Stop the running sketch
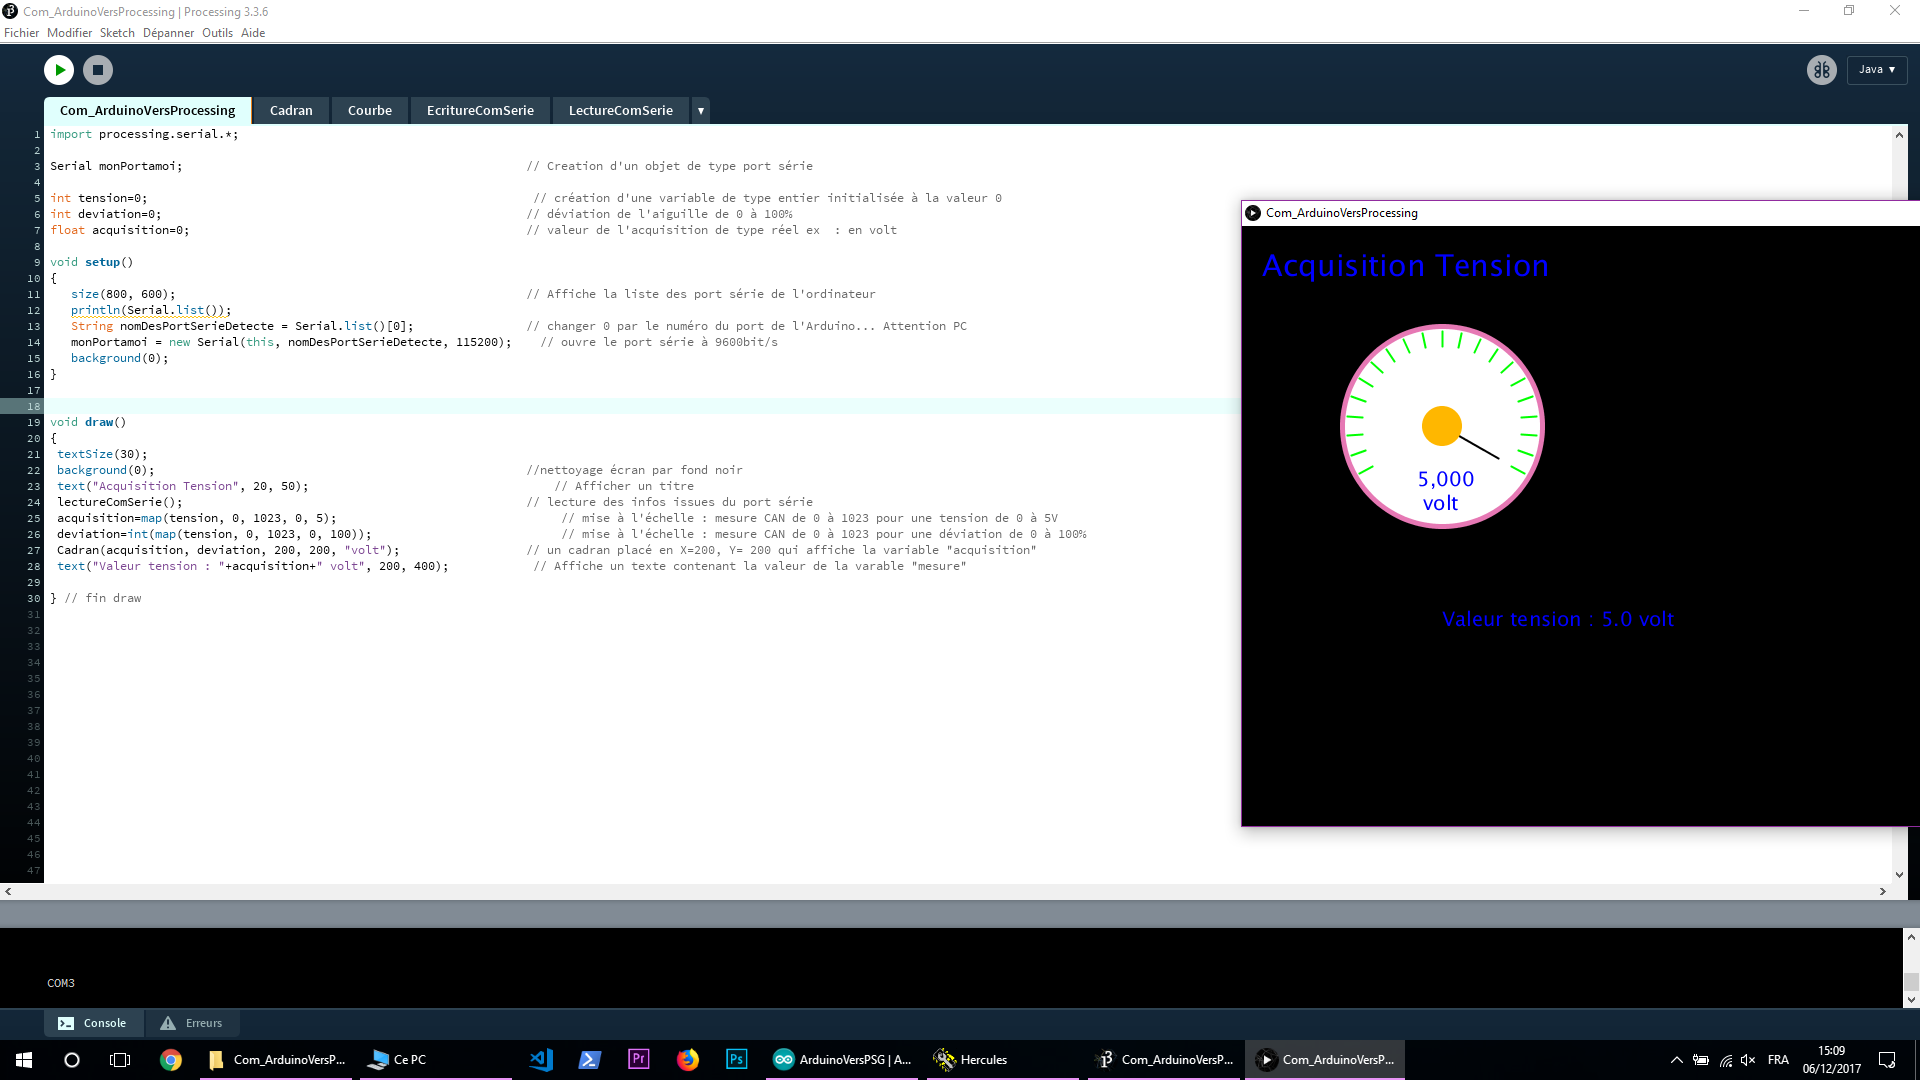Screen dimensions: 1920x1080 coord(97,70)
